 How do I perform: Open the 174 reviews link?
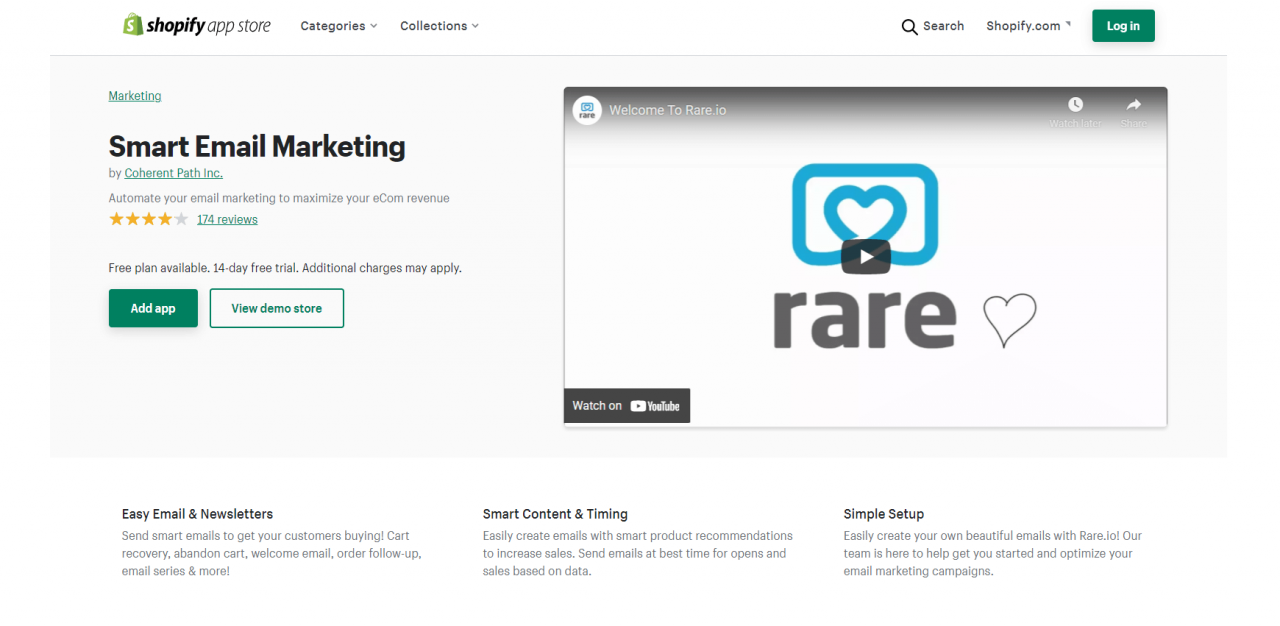(x=227, y=219)
